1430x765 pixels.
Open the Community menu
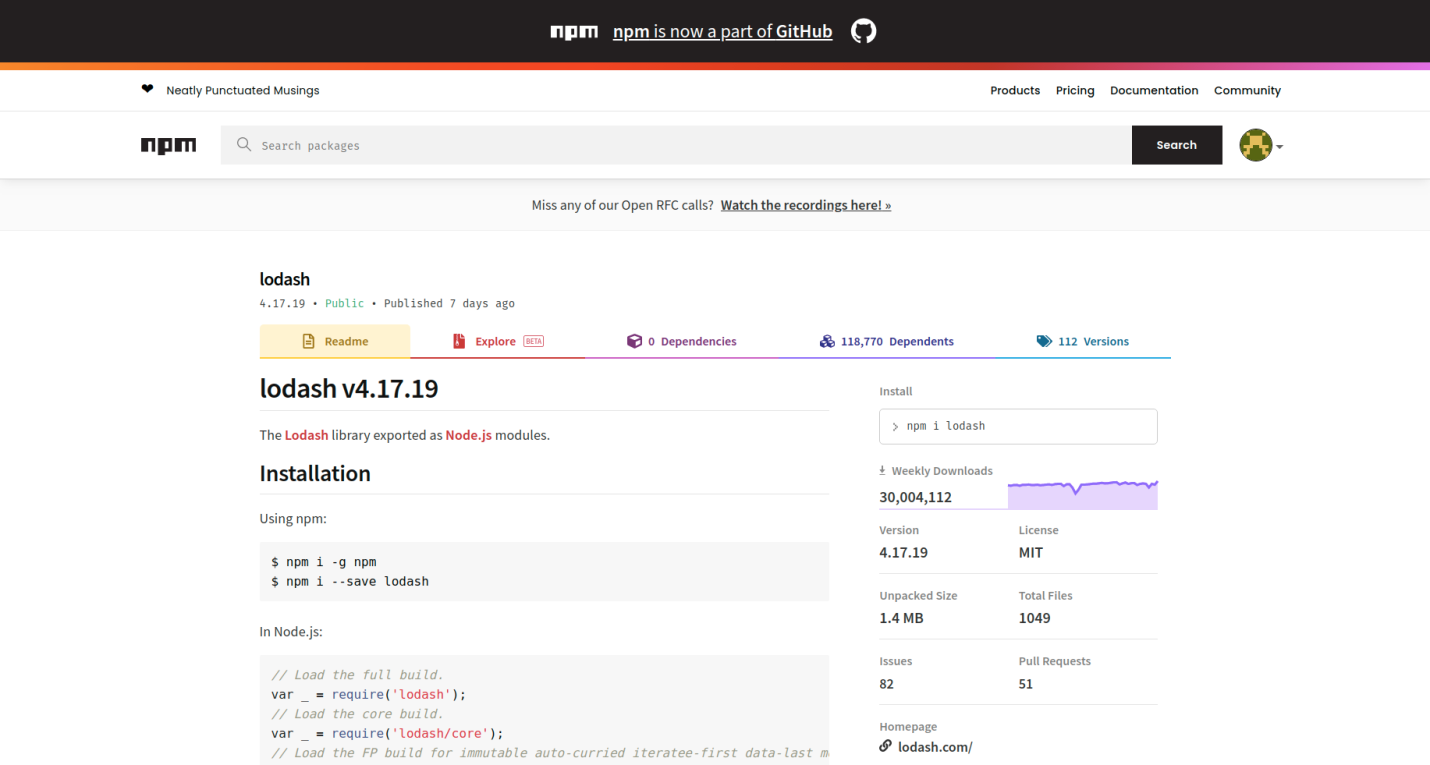pos(1247,90)
